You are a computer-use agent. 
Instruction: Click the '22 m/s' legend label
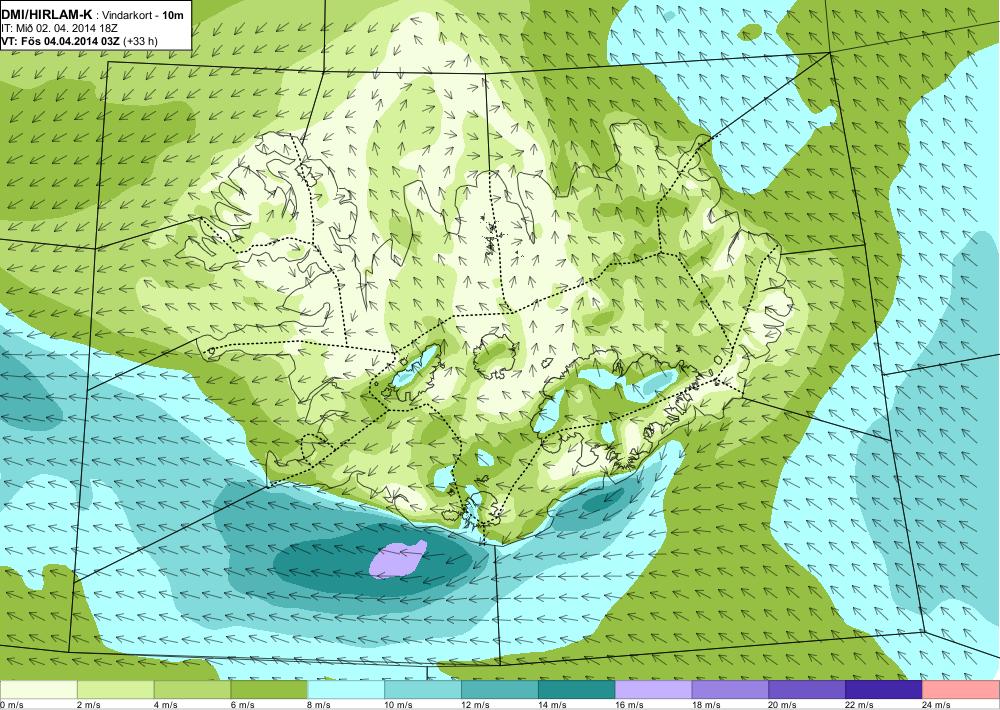(x=860, y=705)
